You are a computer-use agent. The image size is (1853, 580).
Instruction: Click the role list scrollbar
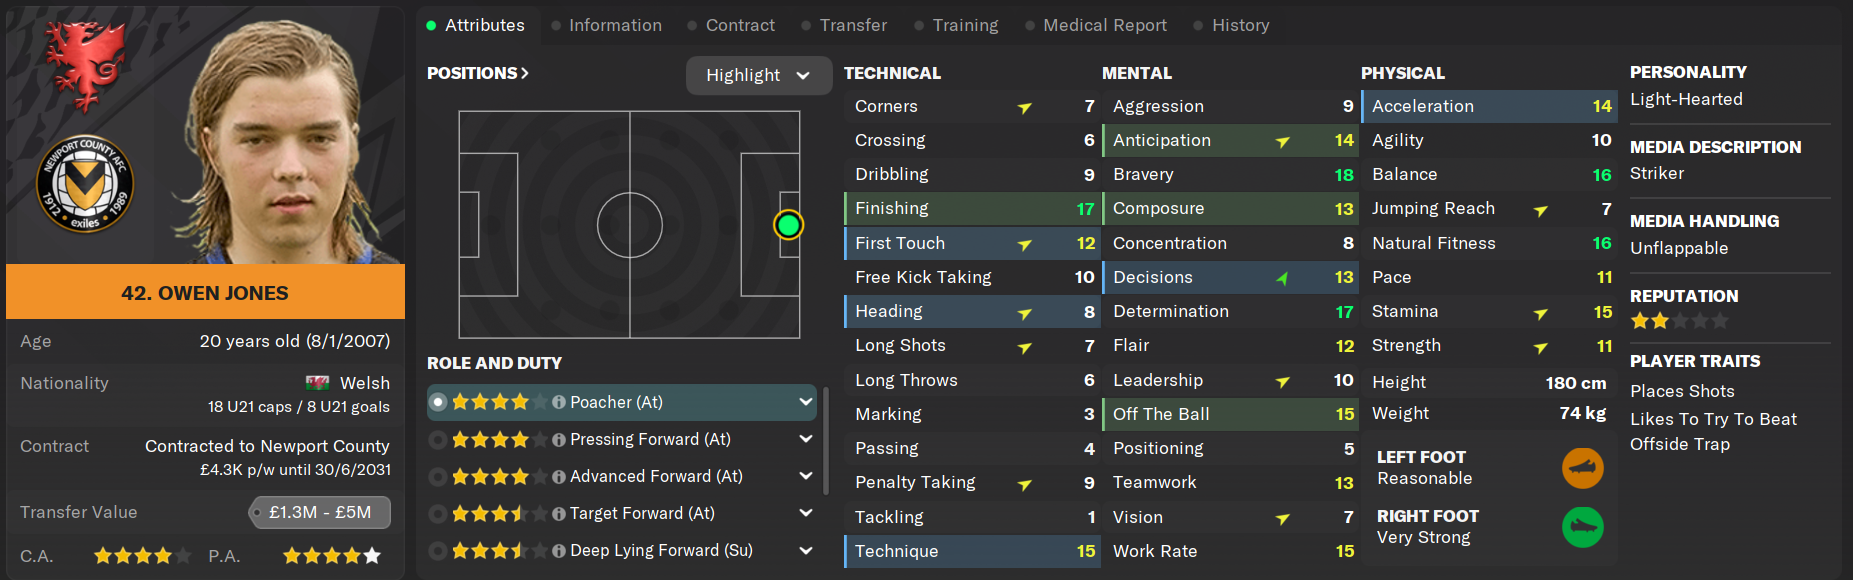tap(825, 442)
